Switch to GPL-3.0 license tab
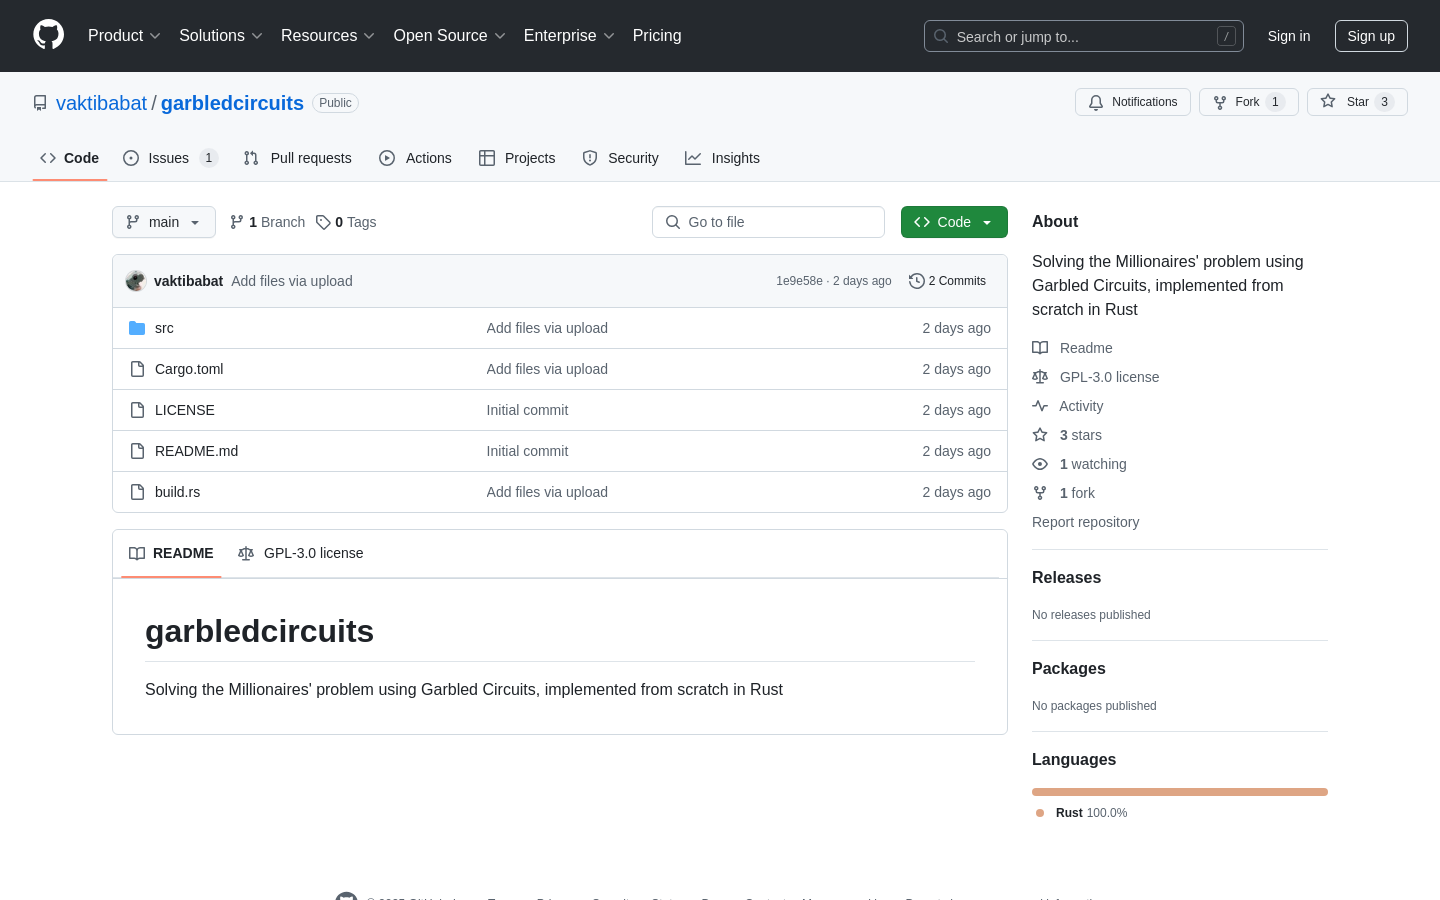 300,553
